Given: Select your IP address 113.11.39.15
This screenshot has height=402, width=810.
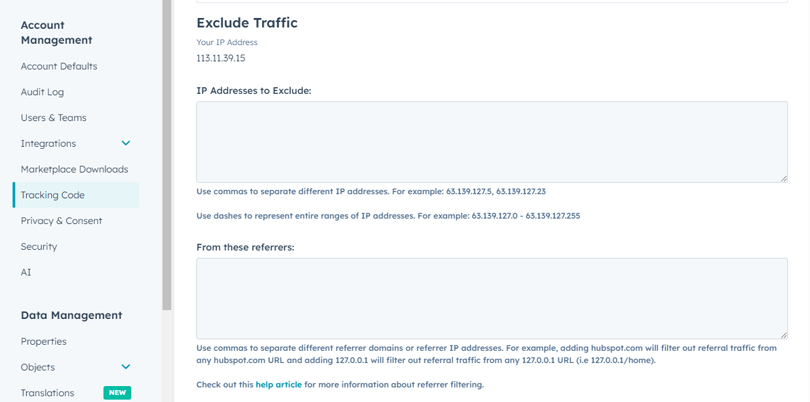Looking at the screenshot, I should pyautogui.click(x=221, y=58).
